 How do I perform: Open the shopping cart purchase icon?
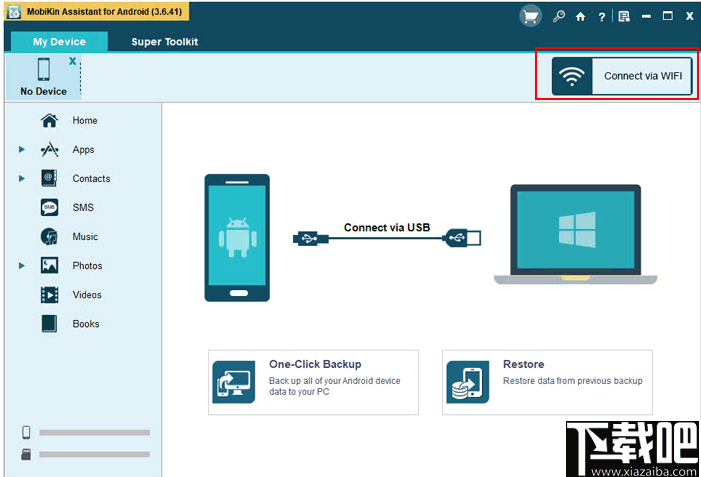pos(530,17)
